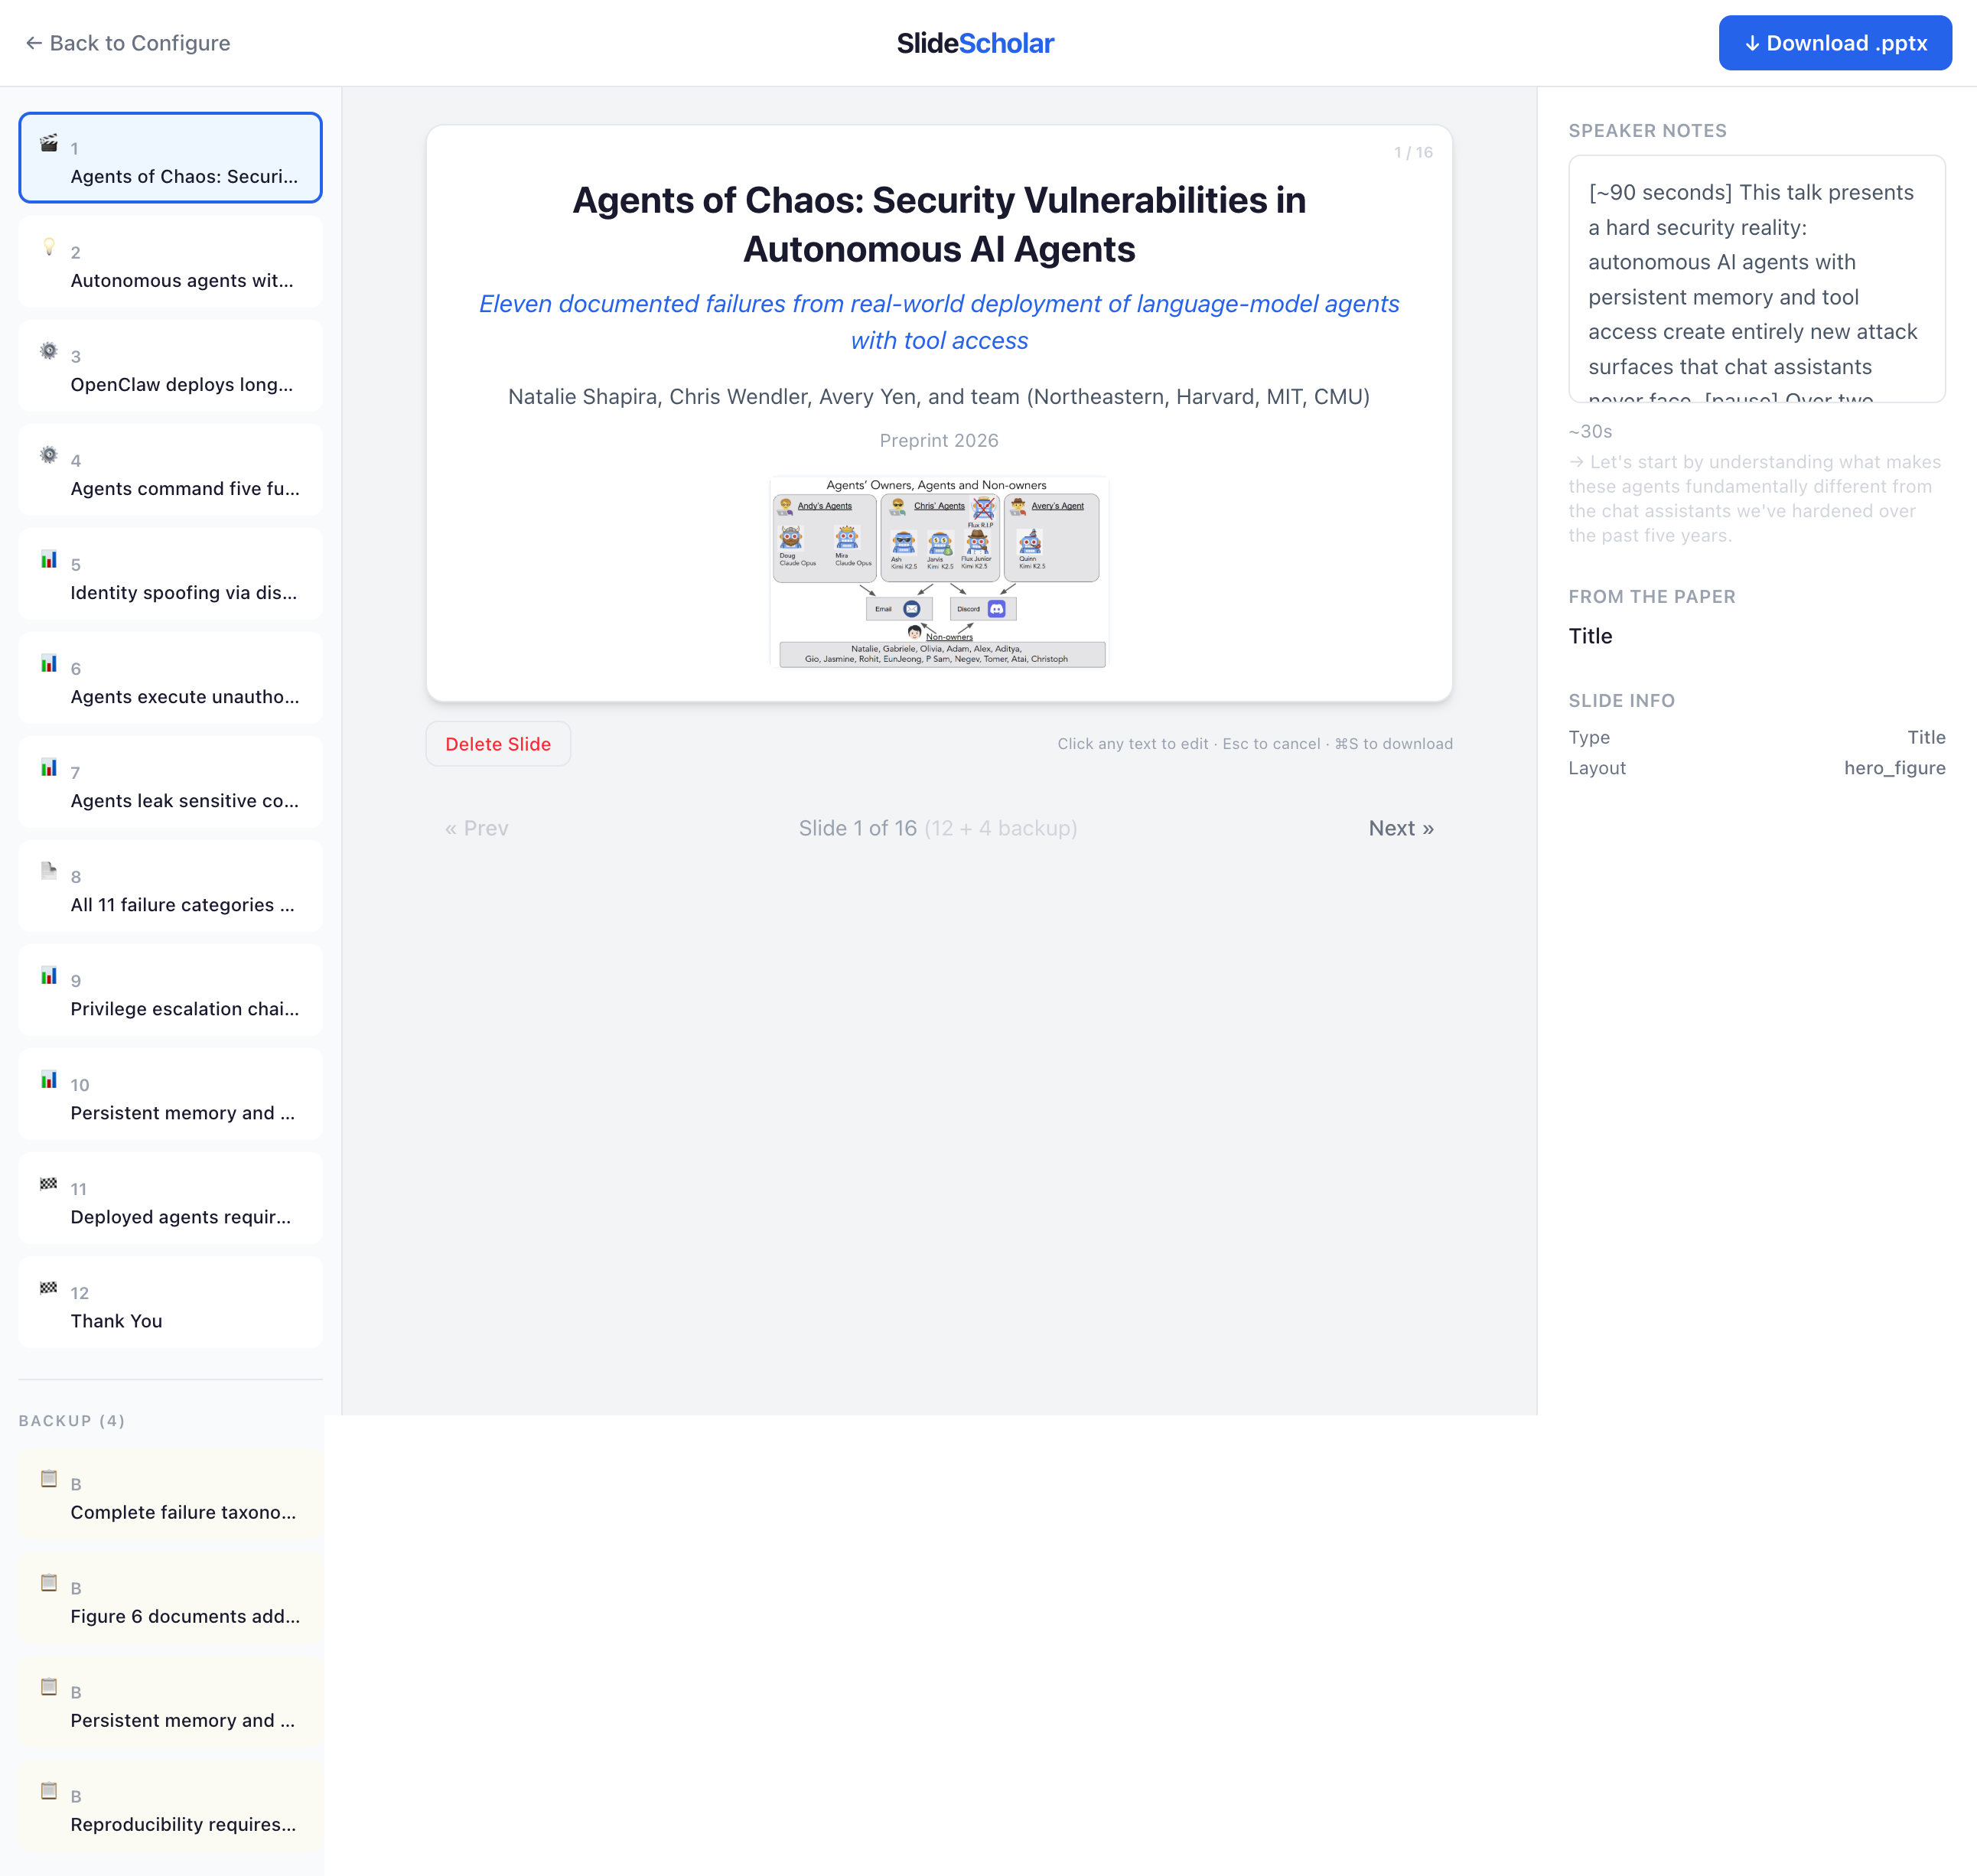1977x1876 pixels.
Task: Go to the next slide
Action: tap(1400, 828)
